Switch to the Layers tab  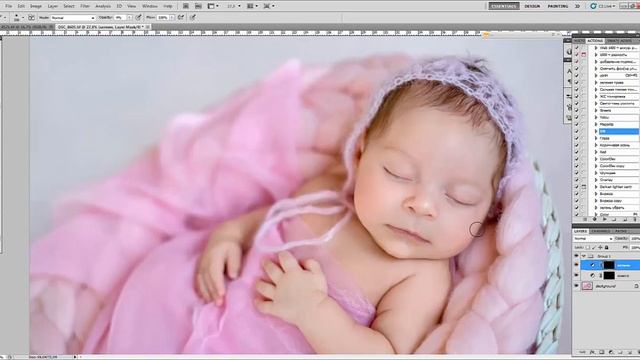click(x=580, y=231)
